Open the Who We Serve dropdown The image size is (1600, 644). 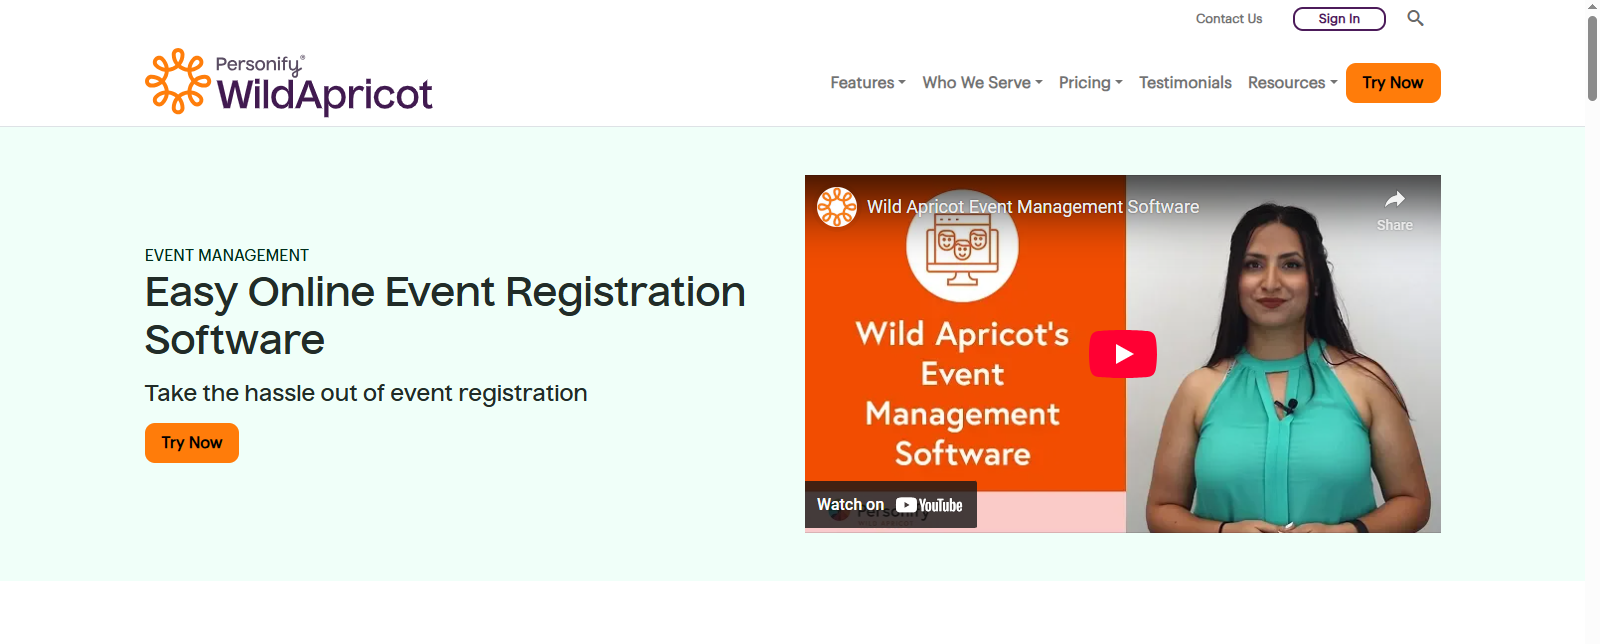point(982,83)
